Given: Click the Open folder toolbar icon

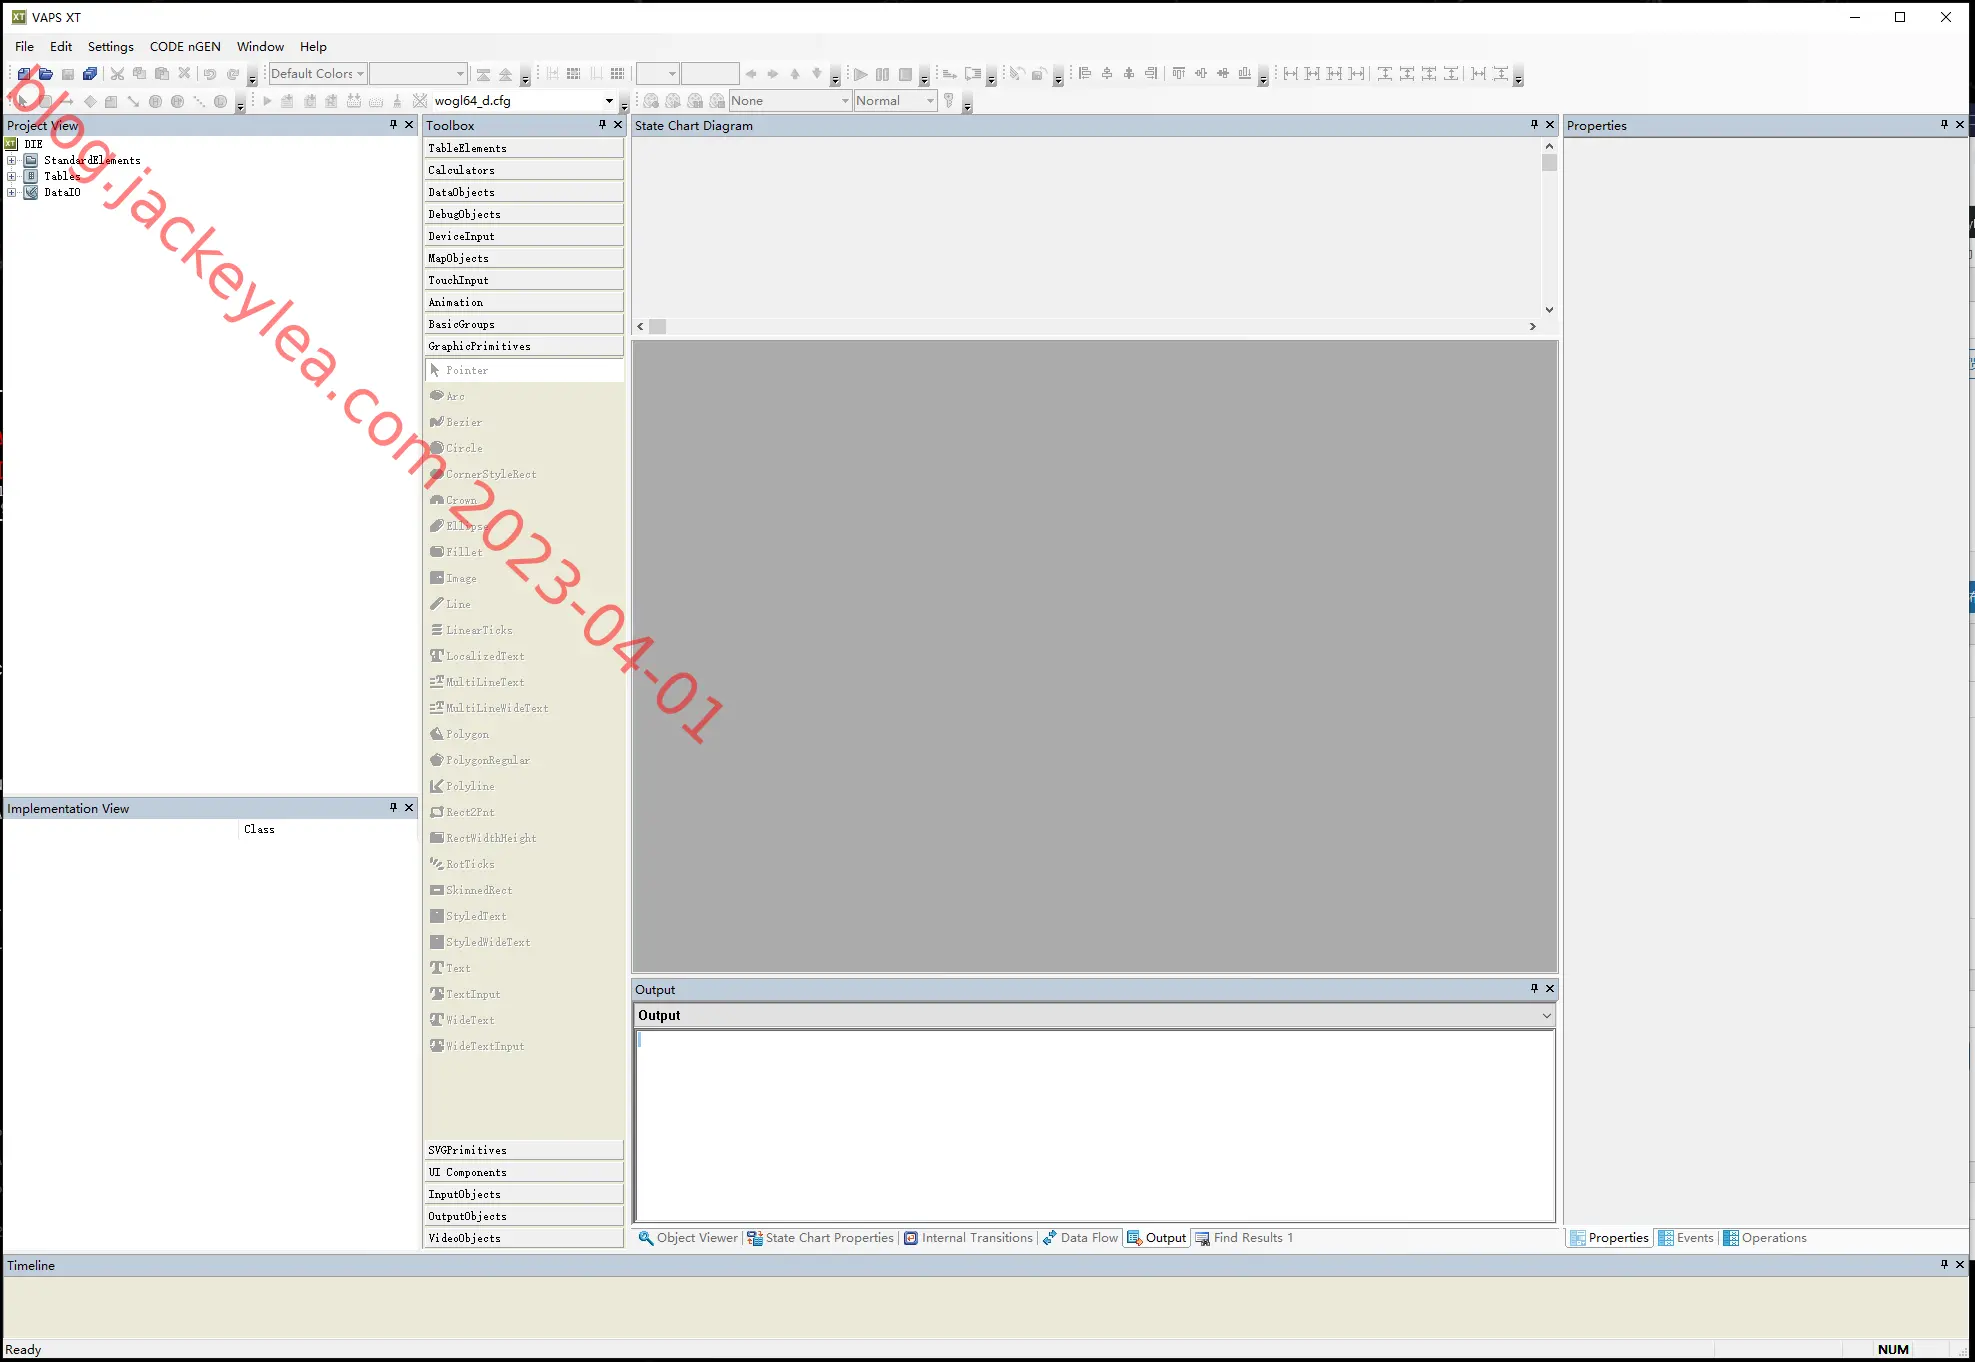Looking at the screenshot, I should pos(46,74).
